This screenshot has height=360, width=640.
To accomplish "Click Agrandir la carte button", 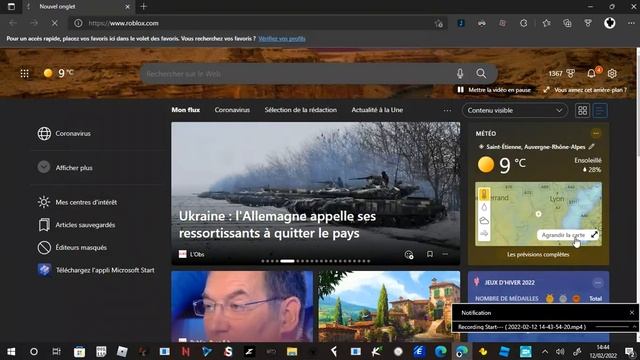I will point(568,235).
